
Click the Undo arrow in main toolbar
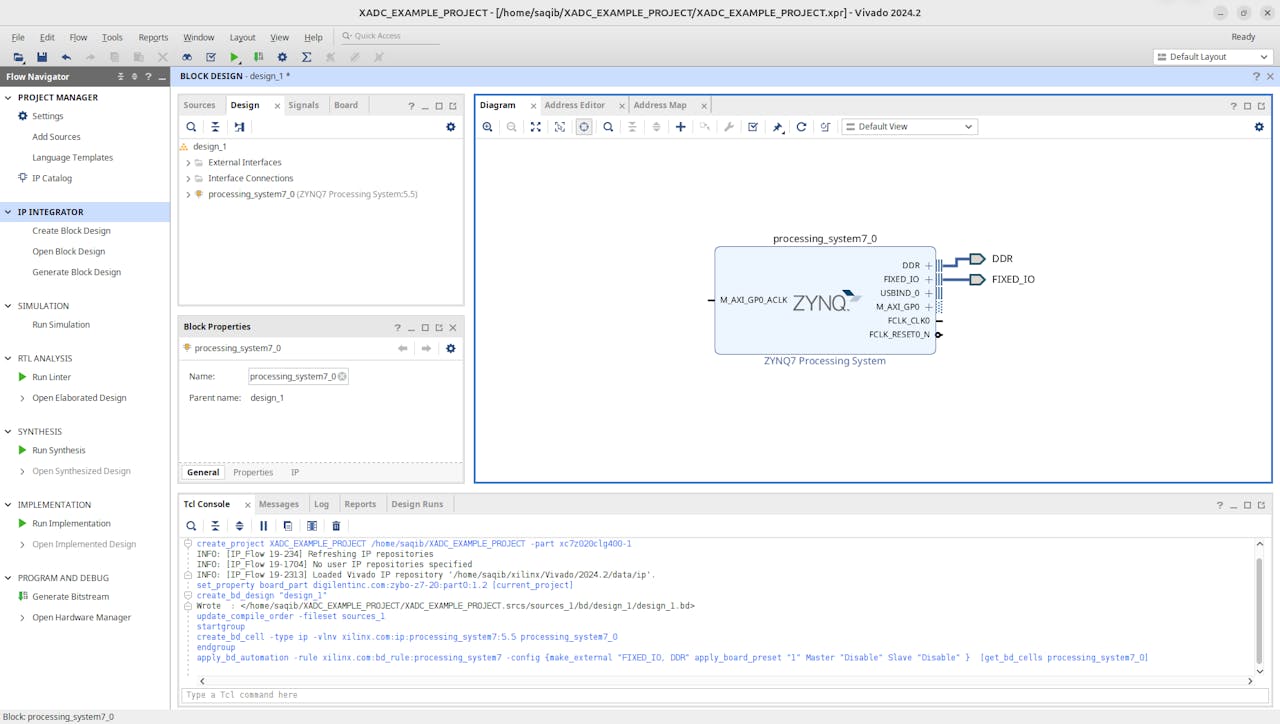tap(66, 57)
